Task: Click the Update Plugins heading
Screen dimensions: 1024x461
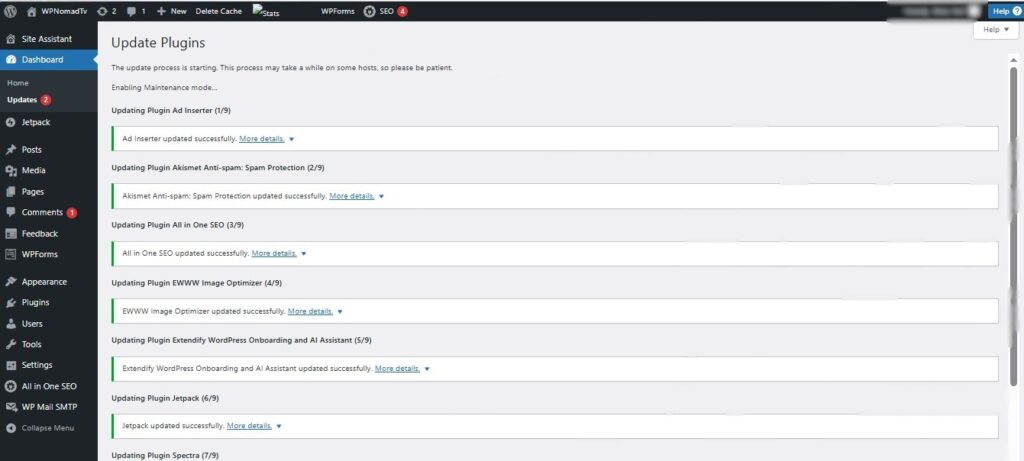Action: (x=158, y=43)
